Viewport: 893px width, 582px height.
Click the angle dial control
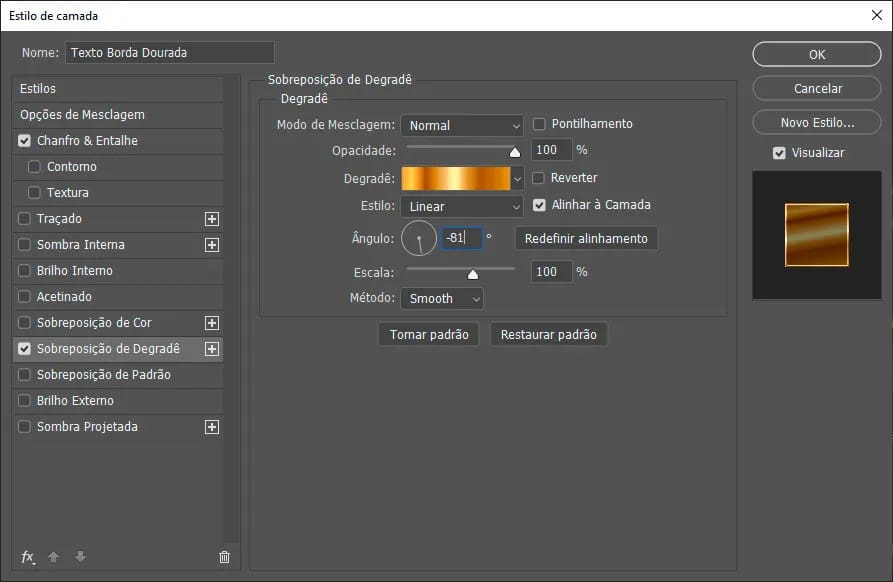pos(419,238)
